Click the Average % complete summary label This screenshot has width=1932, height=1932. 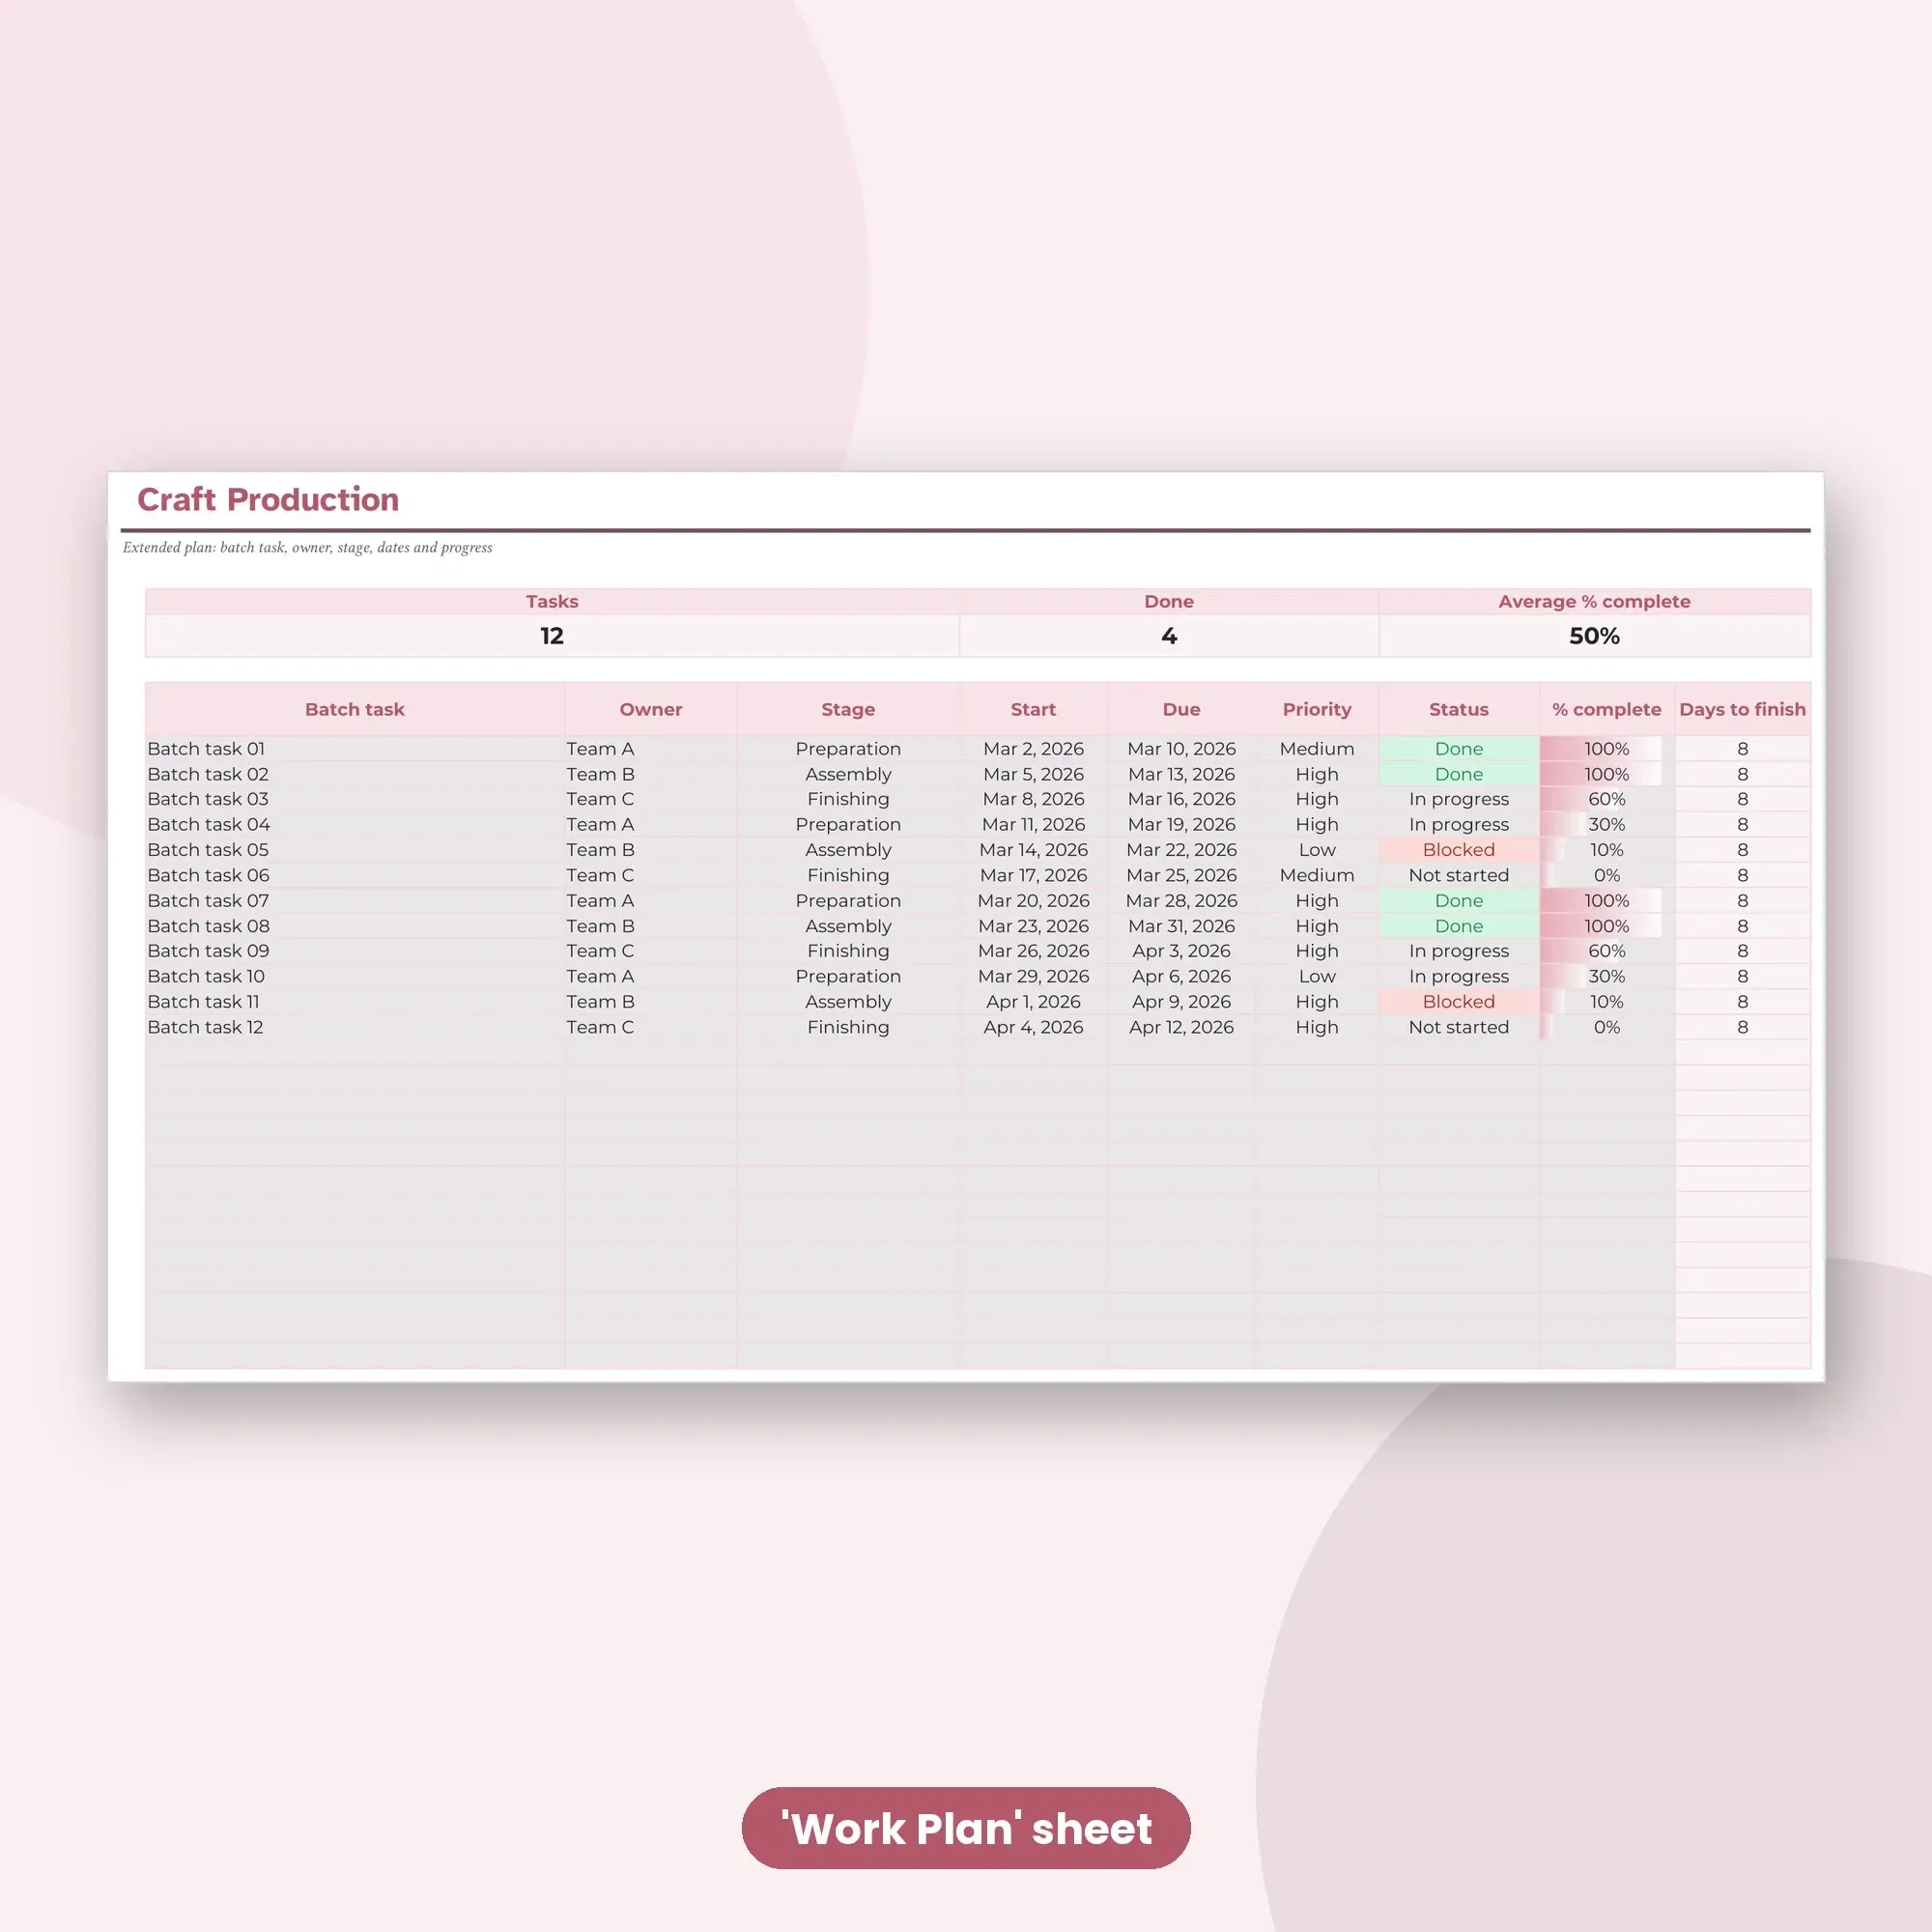click(1594, 601)
